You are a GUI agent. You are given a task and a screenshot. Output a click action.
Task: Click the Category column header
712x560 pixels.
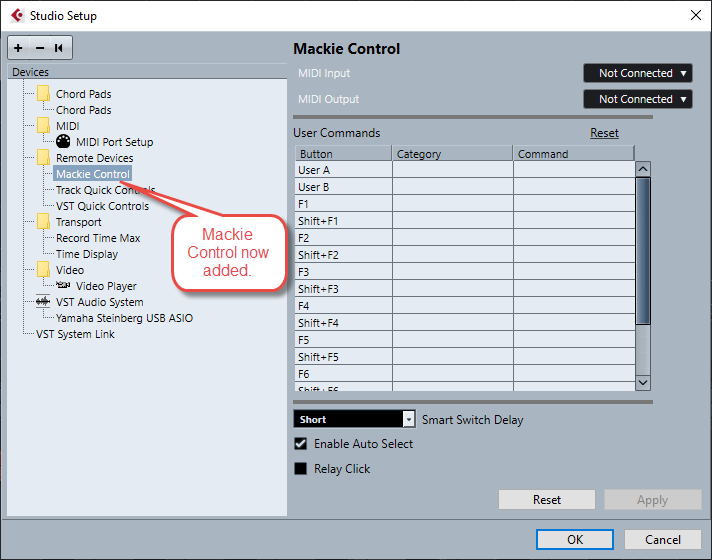[x=452, y=154]
